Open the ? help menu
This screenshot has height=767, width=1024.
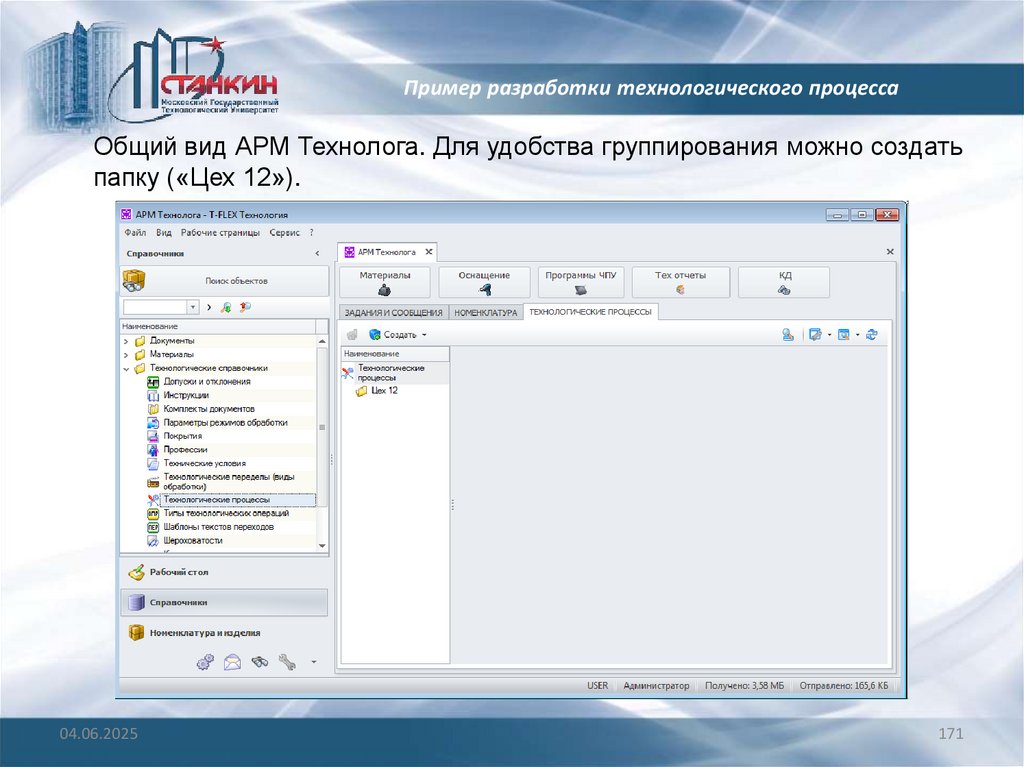click(x=312, y=233)
